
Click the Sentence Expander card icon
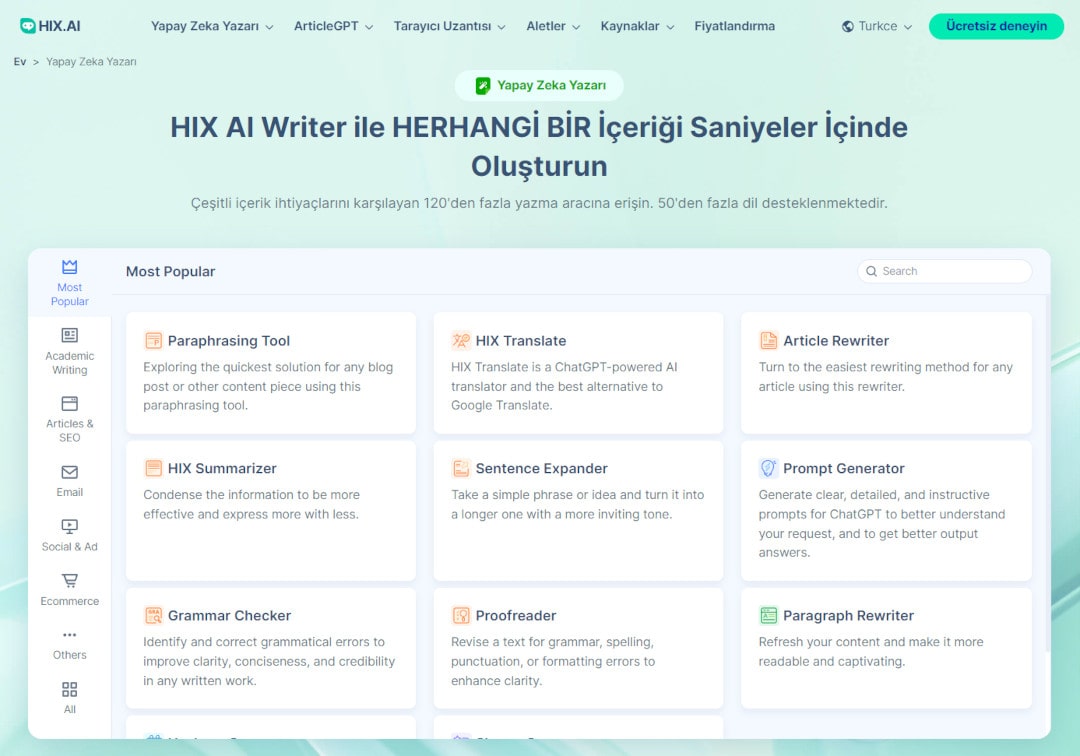click(x=461, y=468)
